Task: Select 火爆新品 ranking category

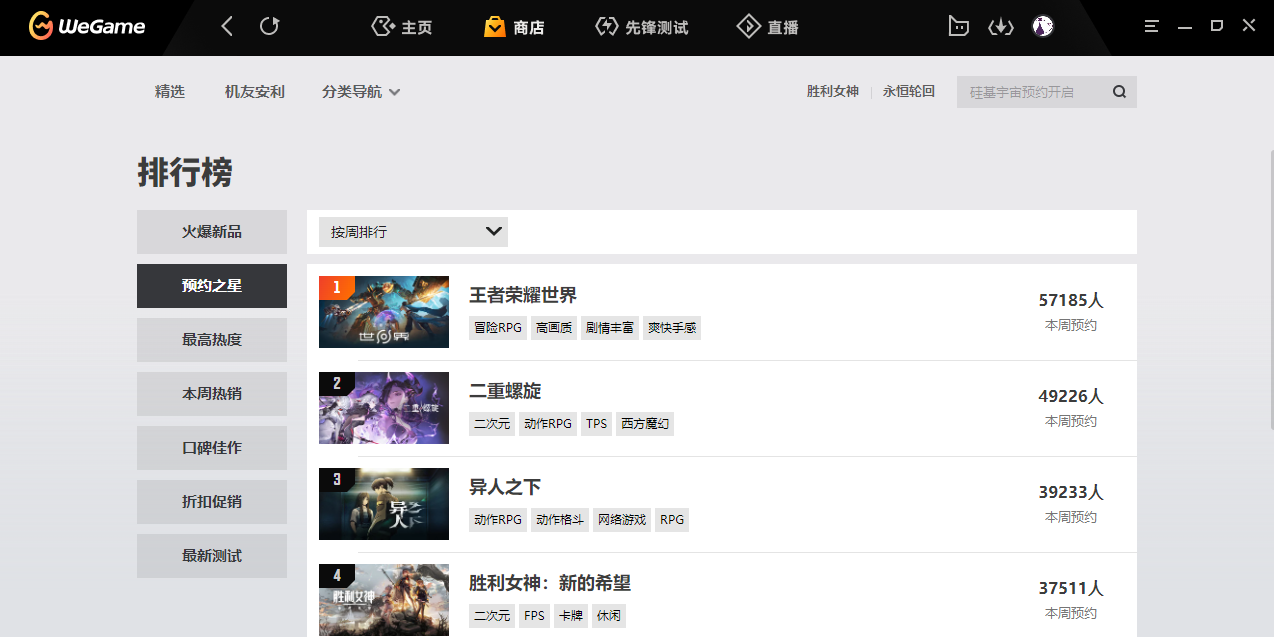Action: (x=212, y=232)
